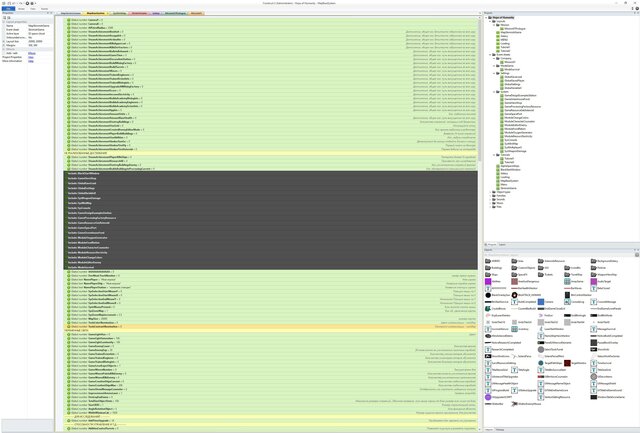Expand the Sounds folder in project tree
The width and height of the screenshot is (640, 433).
[490, 200]
